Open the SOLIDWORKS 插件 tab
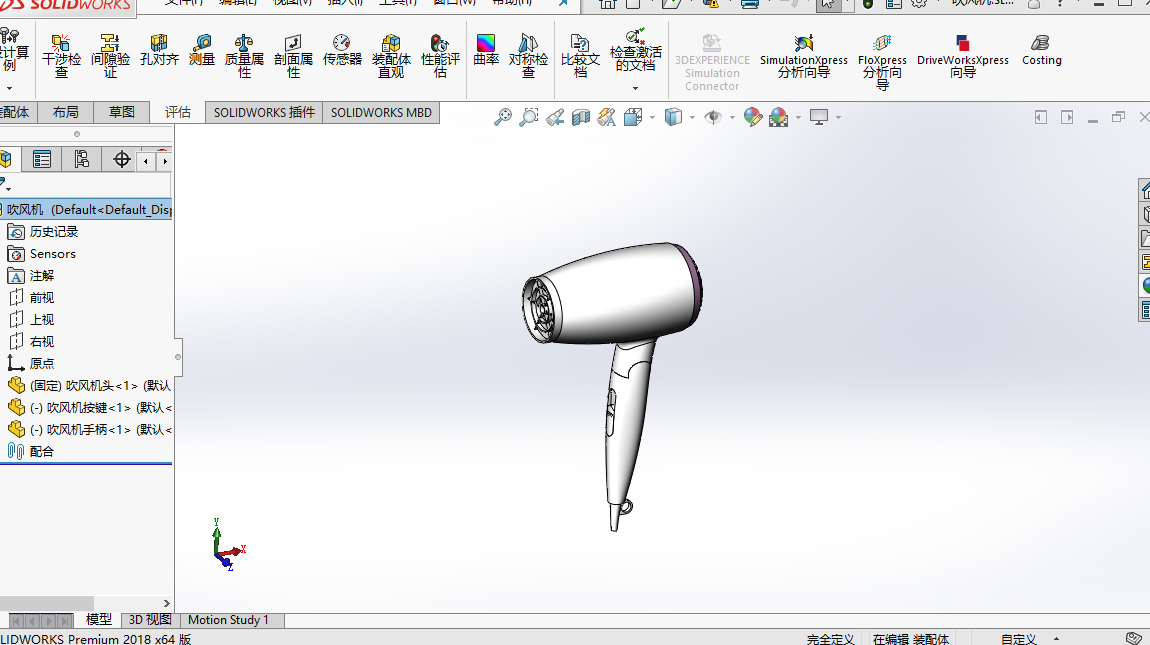1150x645 pixels. [x=264, y=112]
